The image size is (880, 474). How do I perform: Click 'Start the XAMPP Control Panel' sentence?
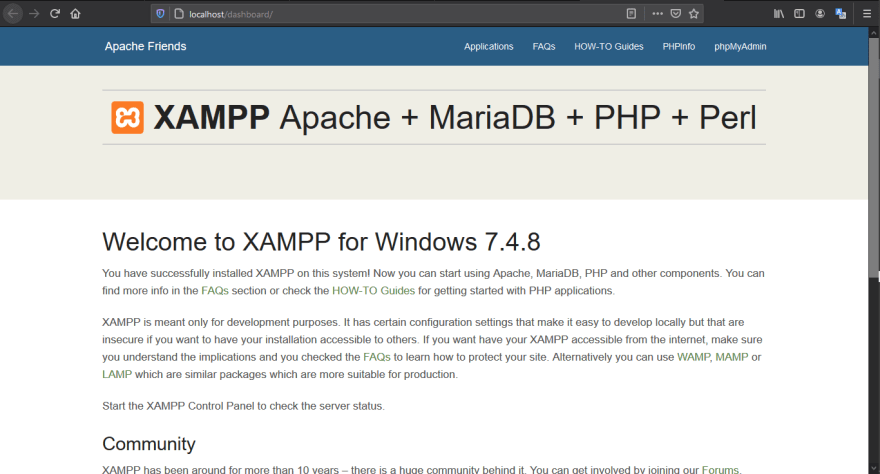(x=243, y=406)
